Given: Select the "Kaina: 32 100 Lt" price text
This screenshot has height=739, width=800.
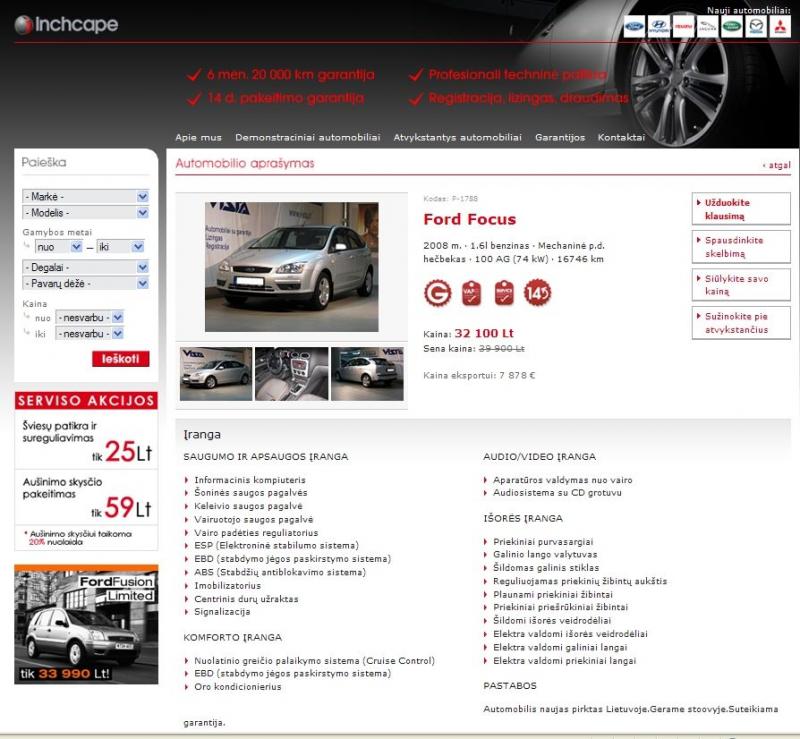Looking at the screenshot, I should [468, 333].
